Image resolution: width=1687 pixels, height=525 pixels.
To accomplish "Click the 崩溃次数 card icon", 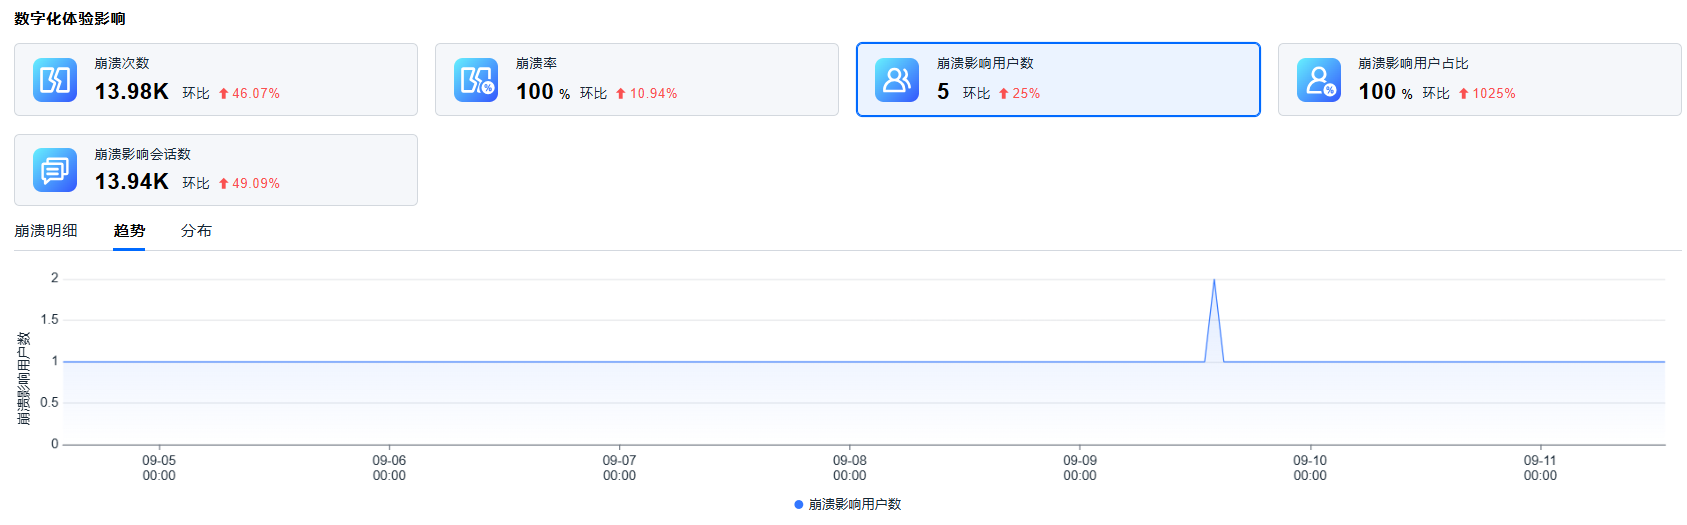I will coord(55,80).
